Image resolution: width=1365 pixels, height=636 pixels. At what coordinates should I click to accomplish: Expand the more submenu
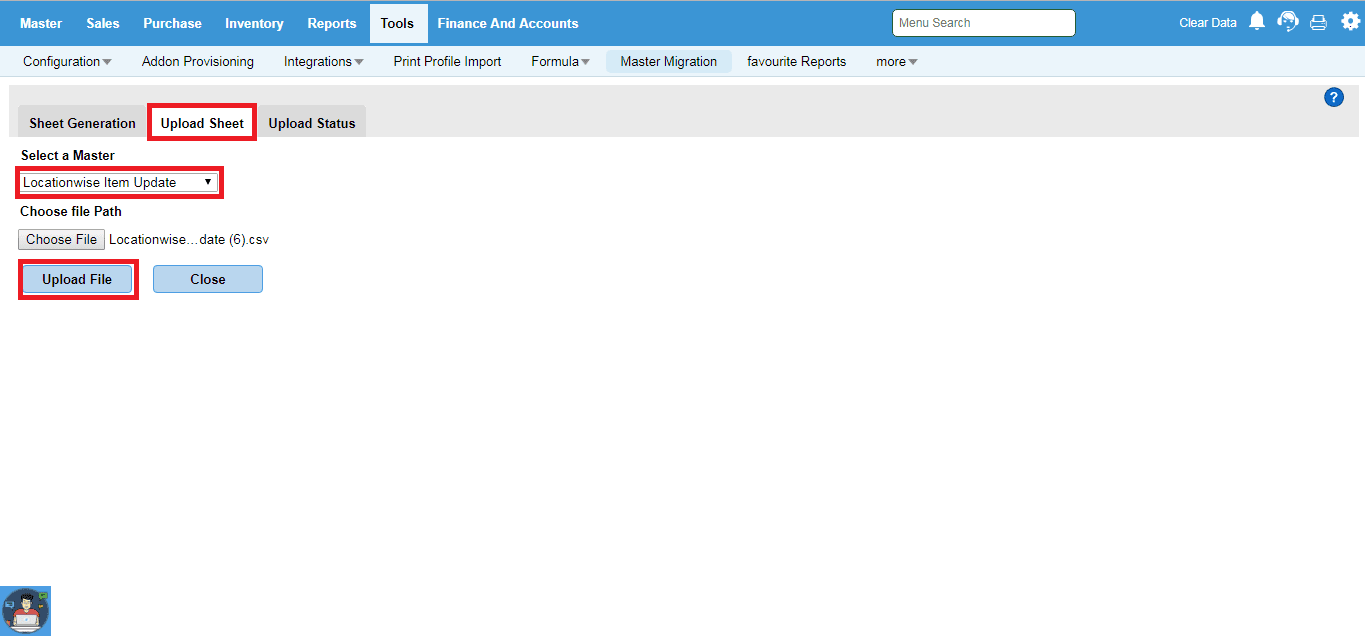[896, 62]
